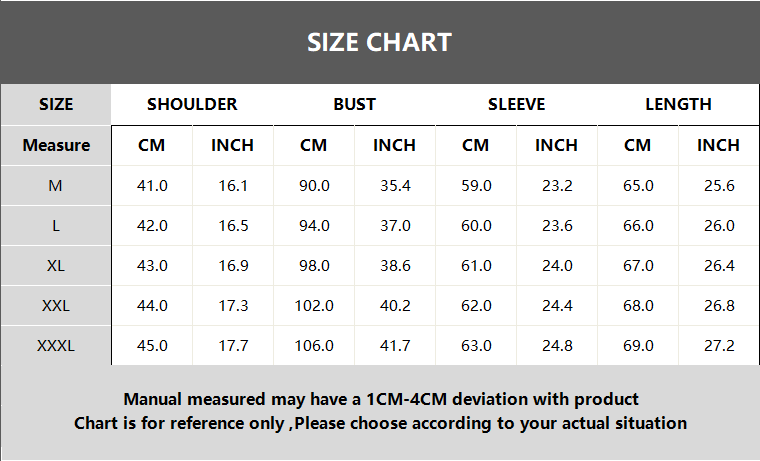Click the SIZE header cell
Image resolution: width=760 pixels, height=461 pixels.
[x=56, y=104]
